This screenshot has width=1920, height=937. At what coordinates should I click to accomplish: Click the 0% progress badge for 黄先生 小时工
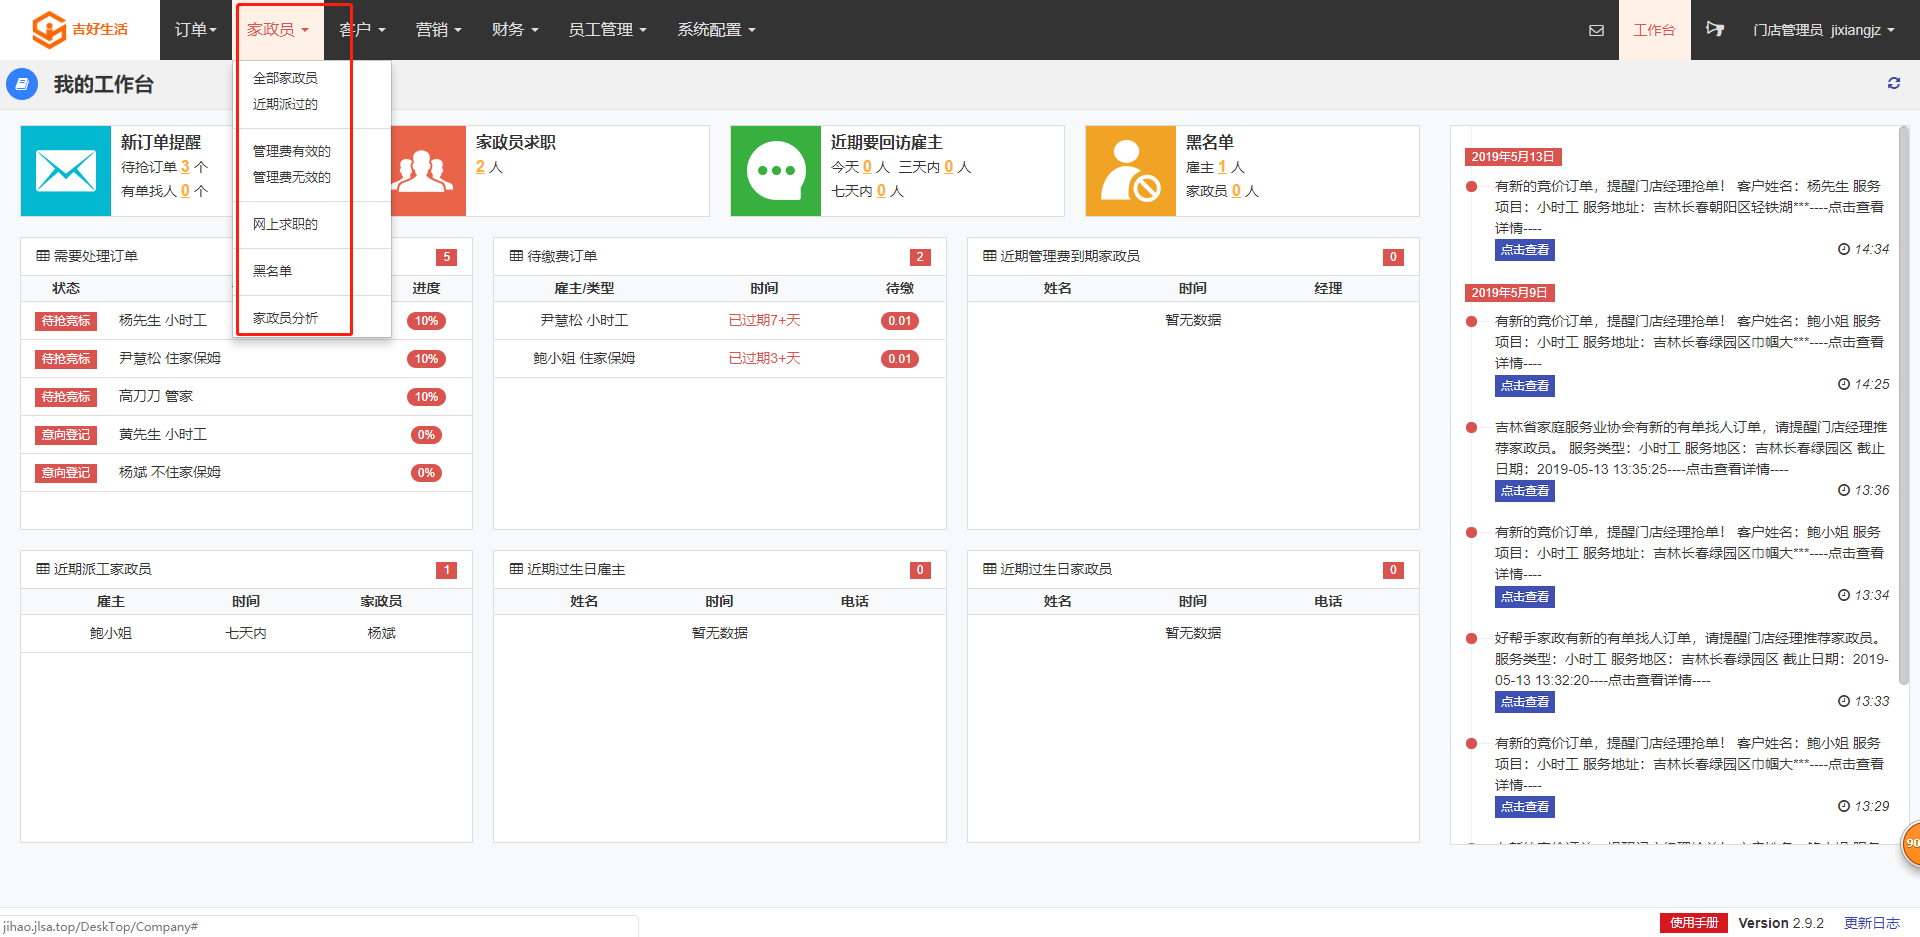(426, 435)
